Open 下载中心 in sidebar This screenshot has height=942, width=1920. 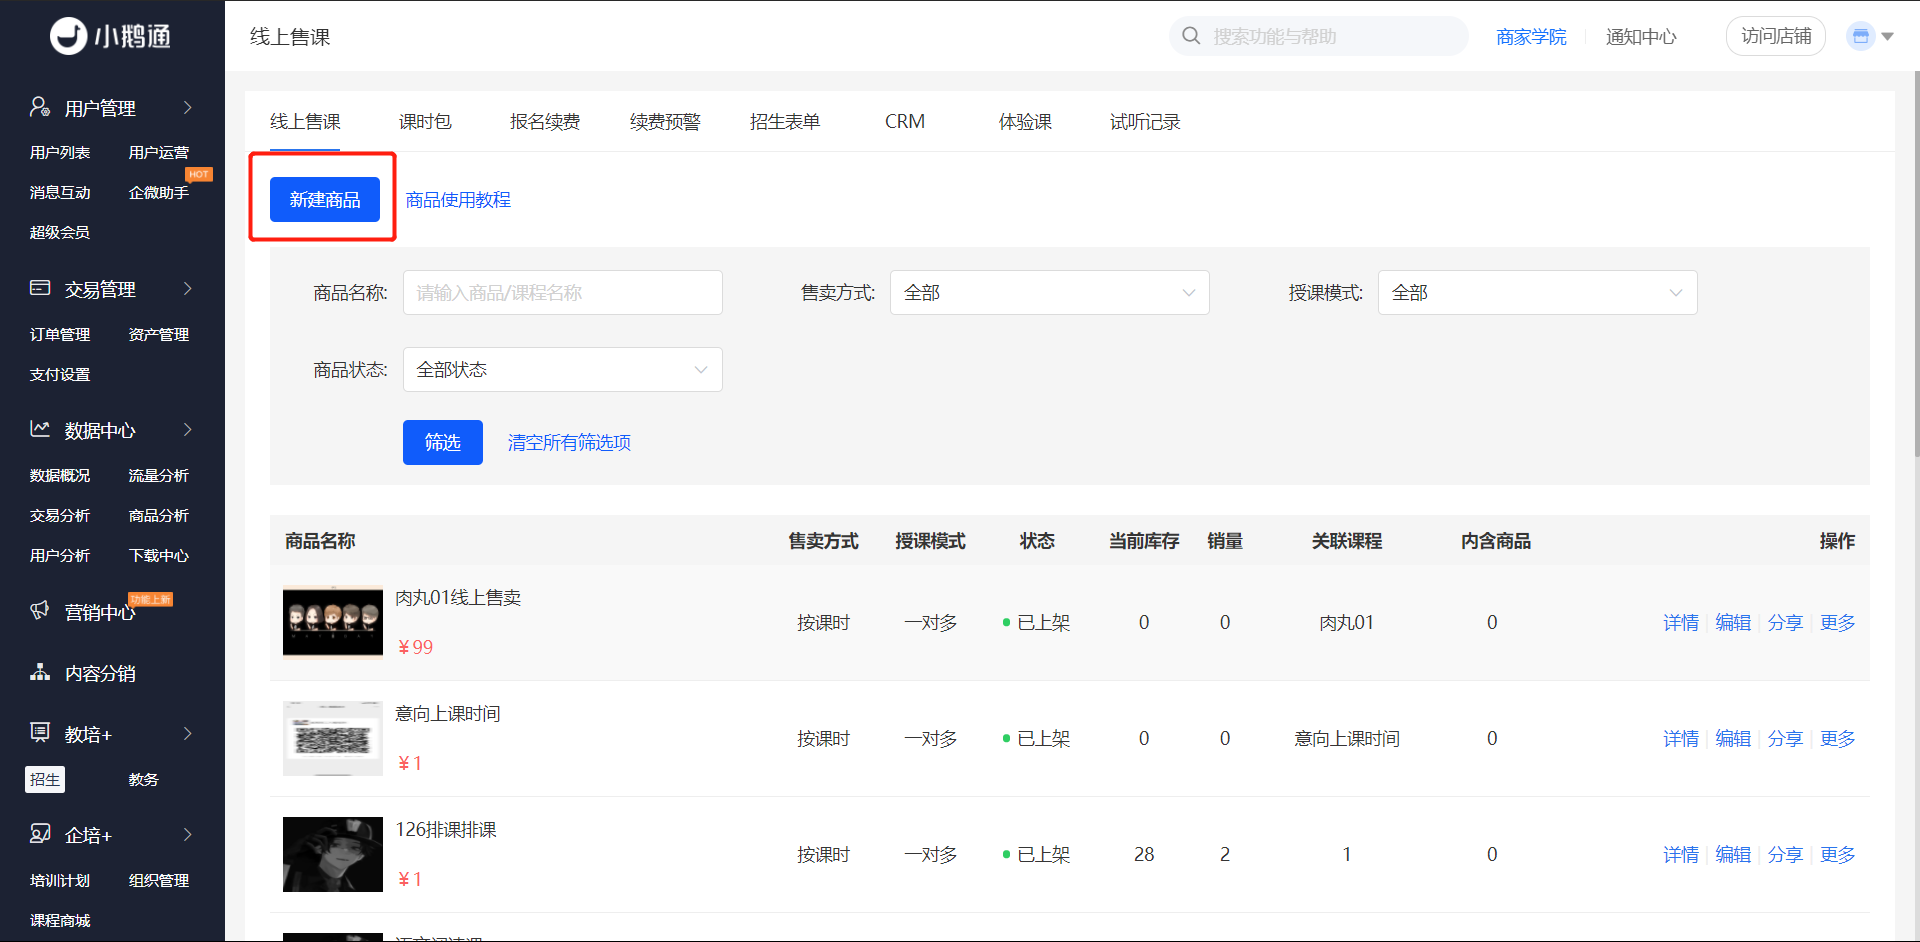click(x=159, y=555)
